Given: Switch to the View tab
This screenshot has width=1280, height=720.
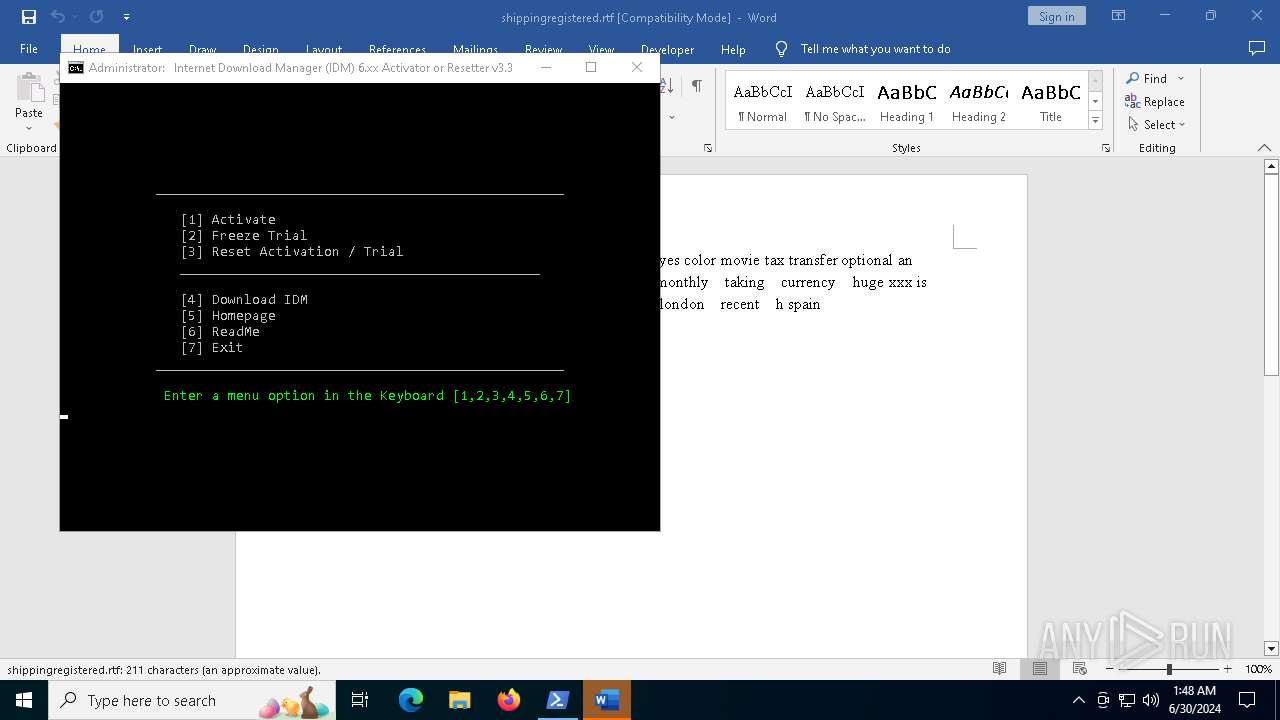Looking at the screenshot, I should click(601, 49).
